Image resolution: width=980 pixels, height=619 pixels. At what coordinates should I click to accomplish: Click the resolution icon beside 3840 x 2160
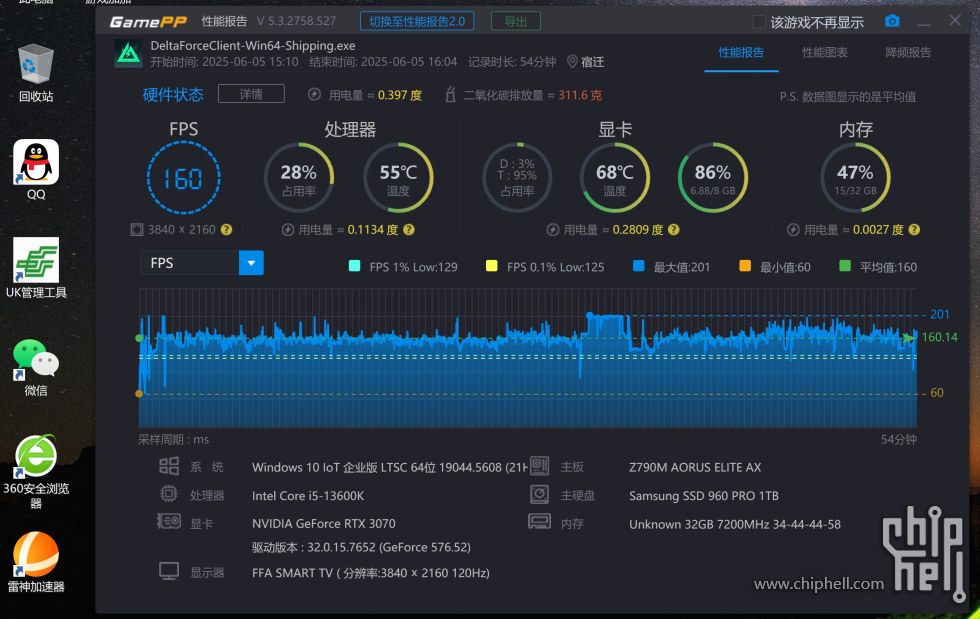pyautogui.click(x=137, y=229)
